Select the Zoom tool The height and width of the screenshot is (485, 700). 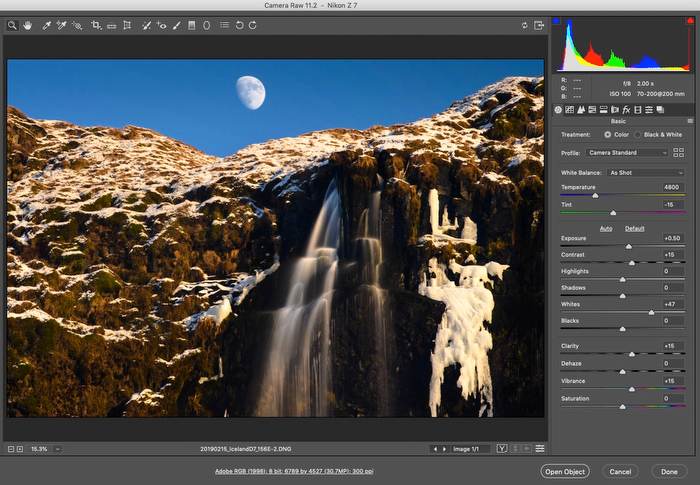click(12, 25)
